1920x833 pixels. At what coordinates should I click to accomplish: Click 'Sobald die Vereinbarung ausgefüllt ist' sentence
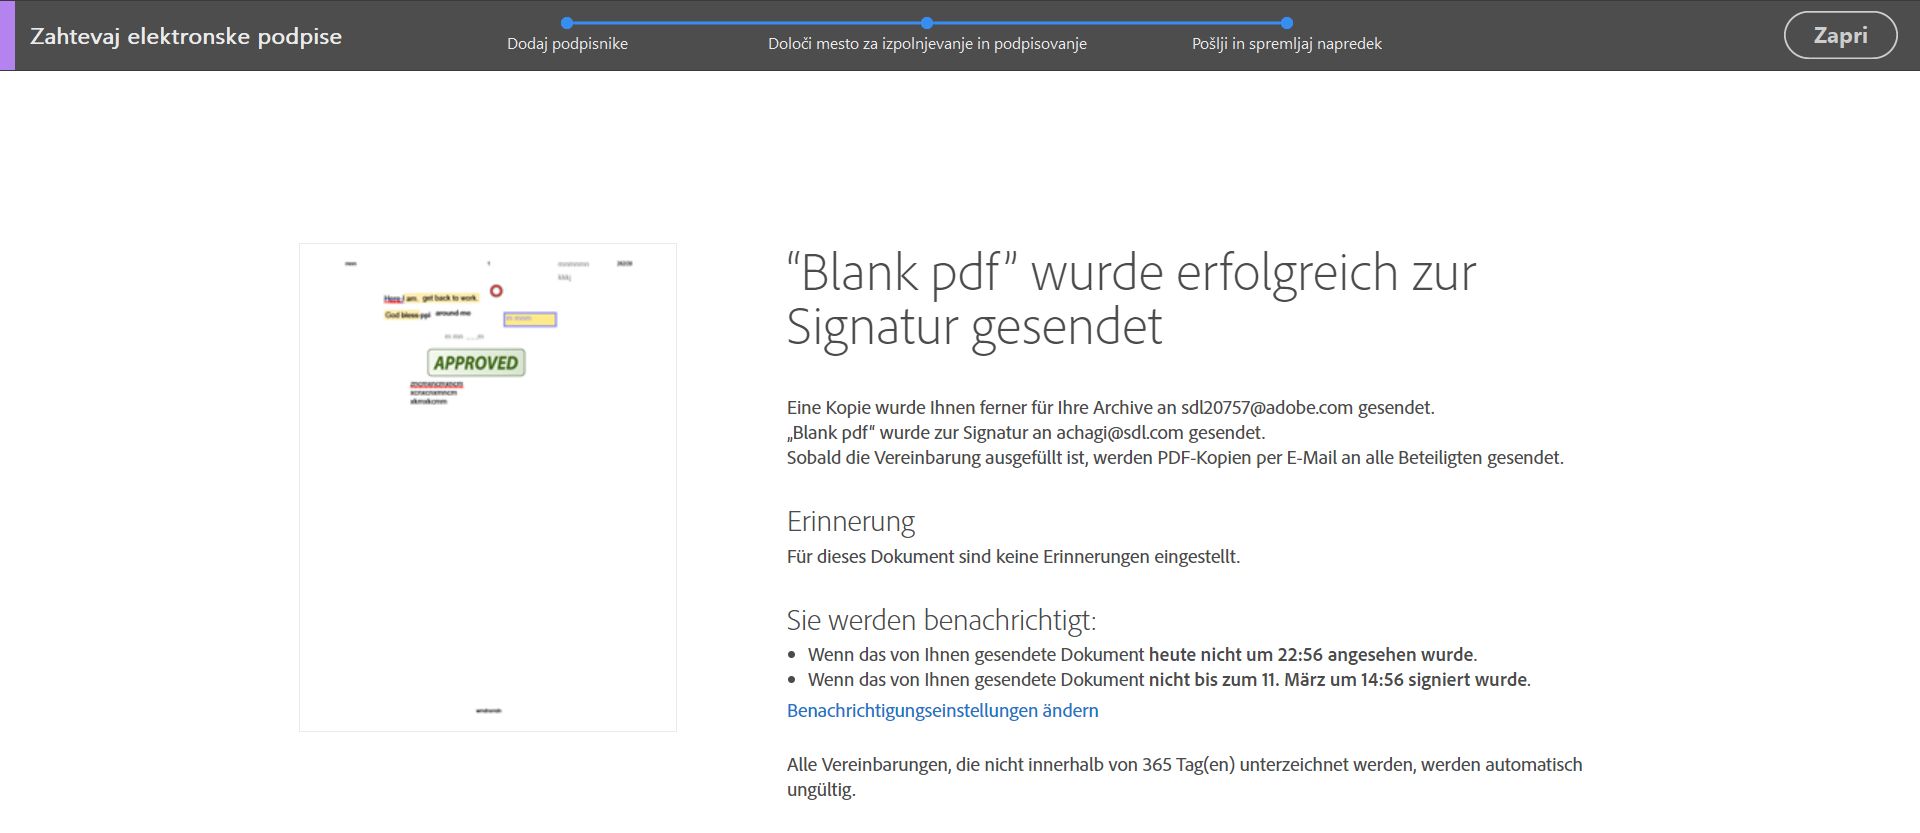pyautogui.click(x=1175, y=457)
